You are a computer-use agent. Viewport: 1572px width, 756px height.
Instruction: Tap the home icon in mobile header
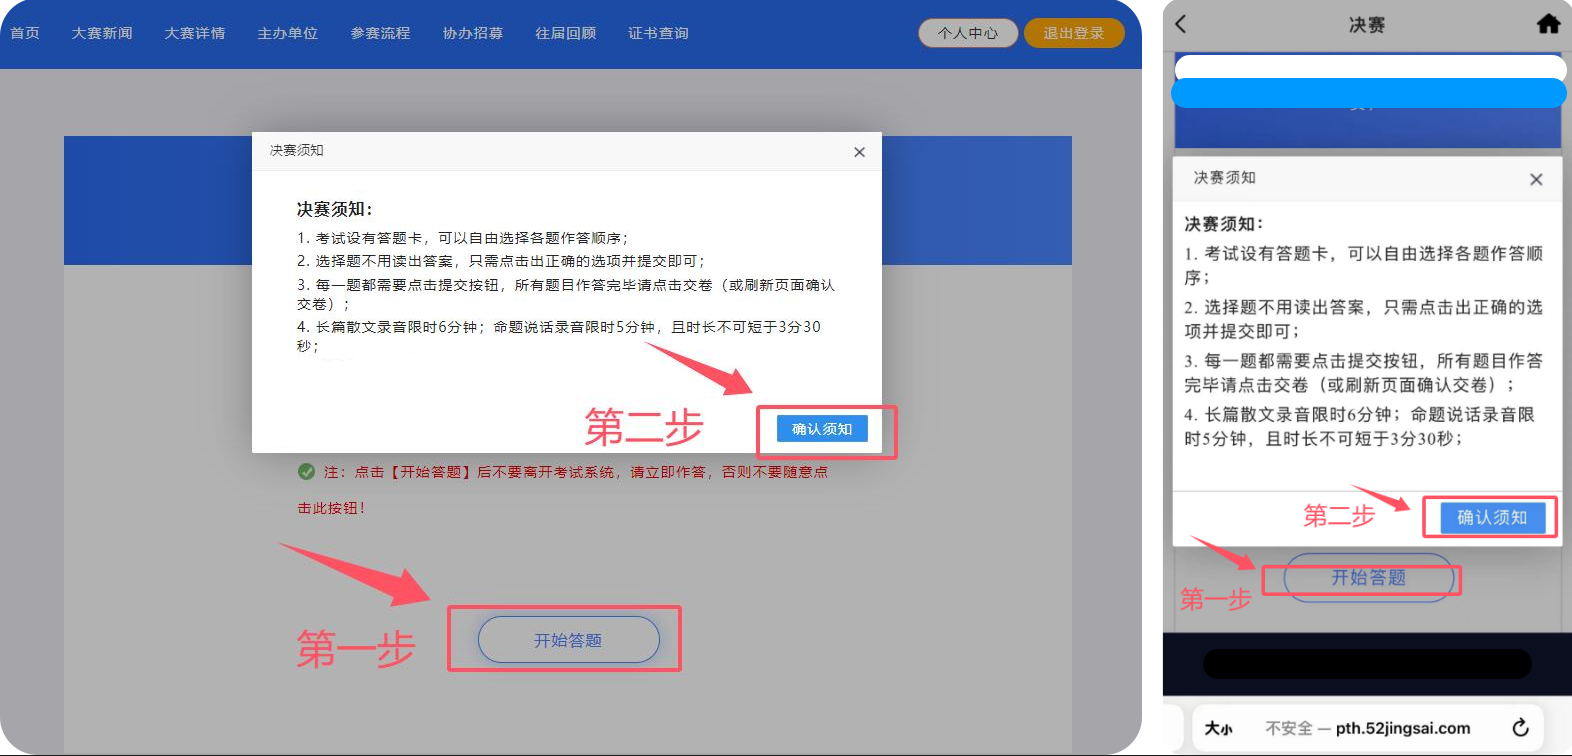click(1548, 24)
